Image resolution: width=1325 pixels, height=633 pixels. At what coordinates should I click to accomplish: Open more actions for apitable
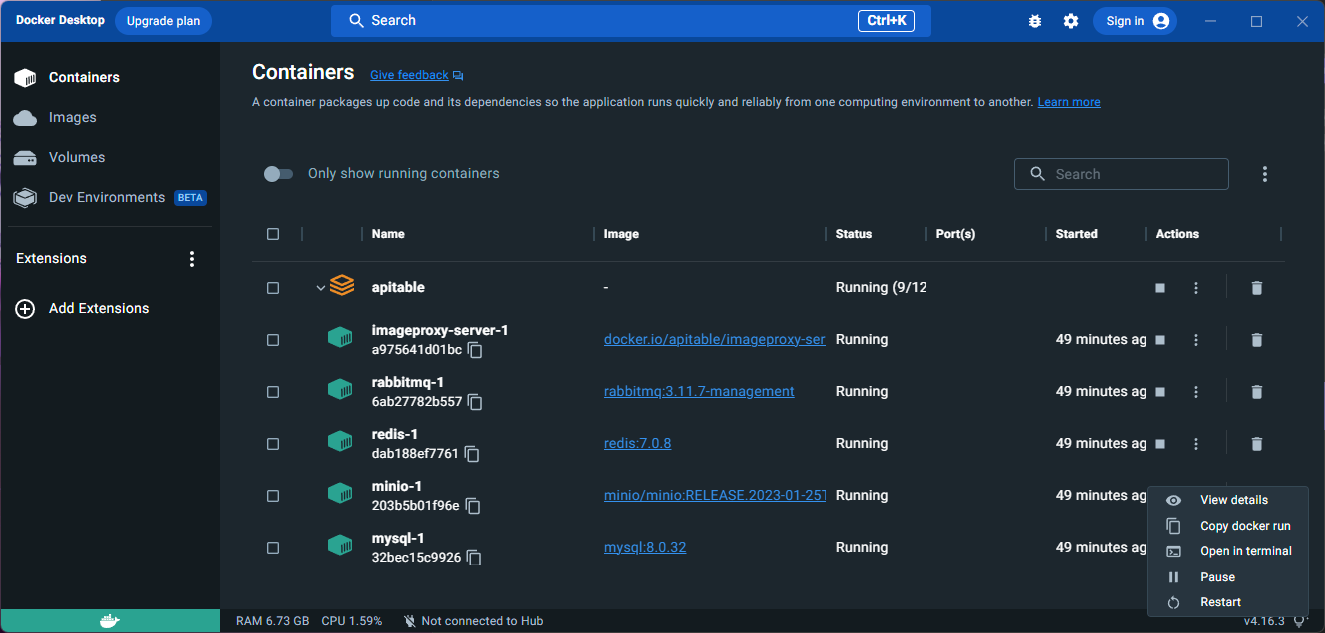click(x=1196, y=288)
